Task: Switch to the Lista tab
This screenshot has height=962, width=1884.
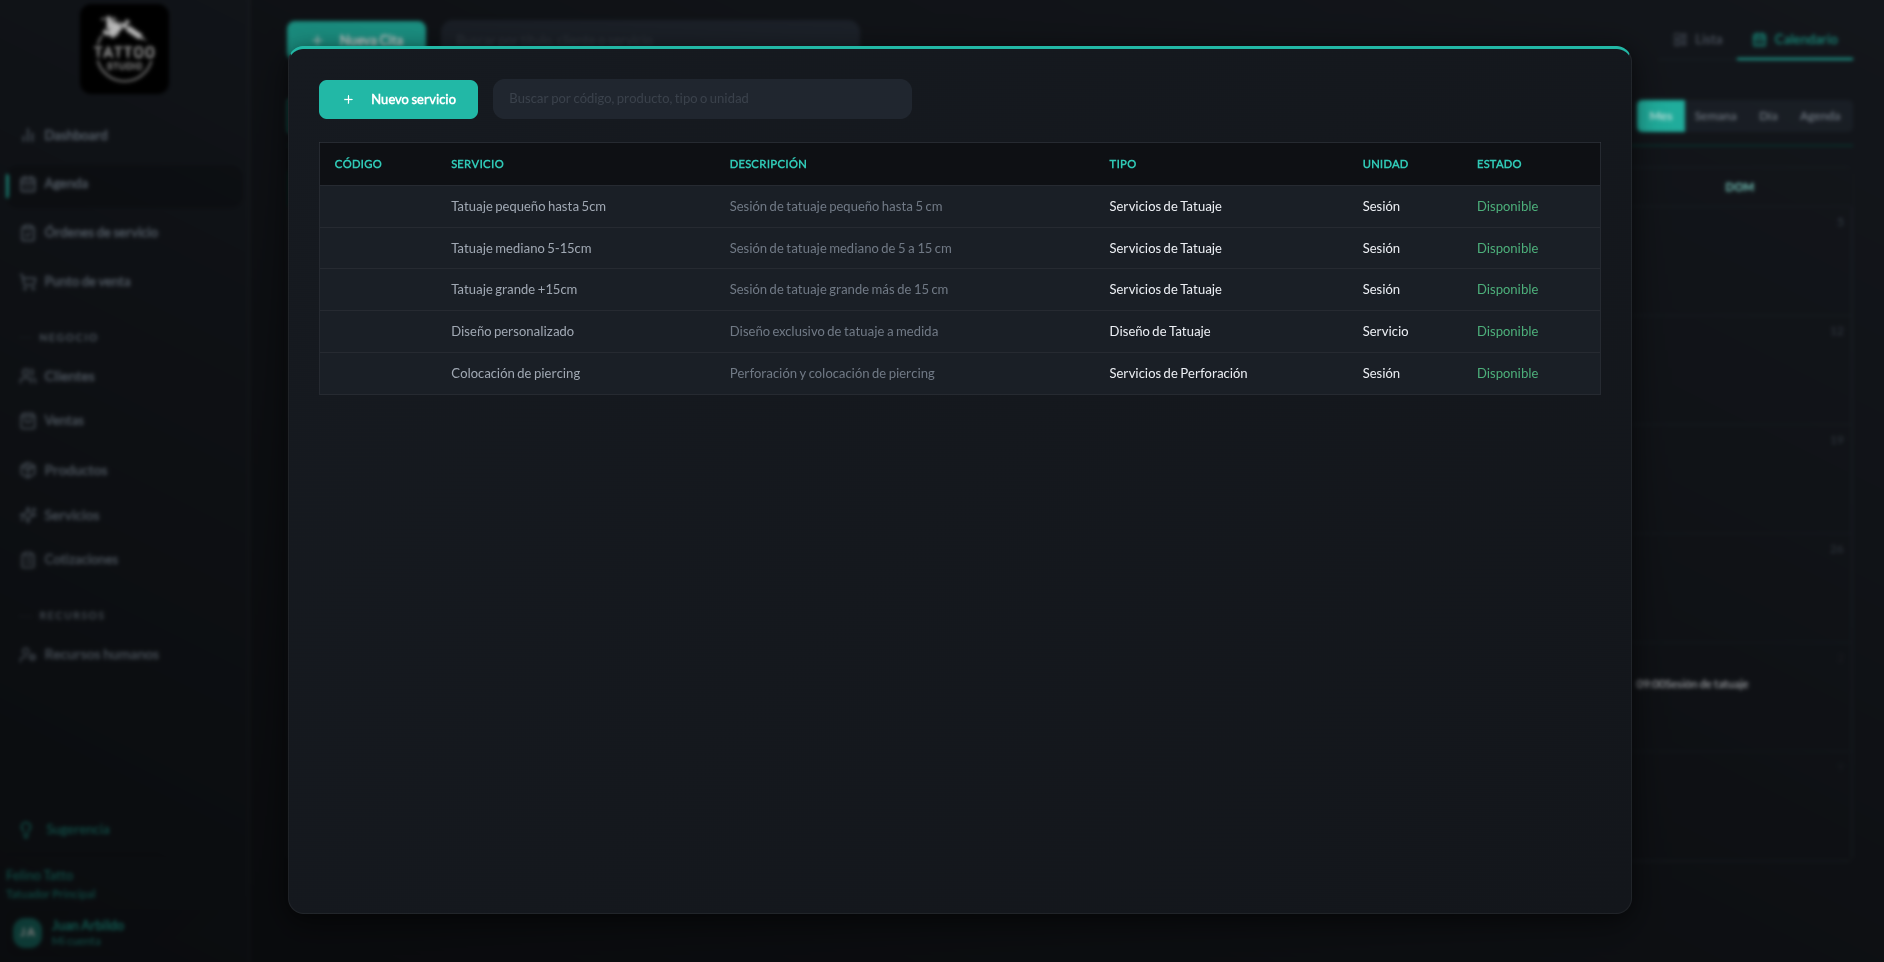Action: (x=1698, y=40)
